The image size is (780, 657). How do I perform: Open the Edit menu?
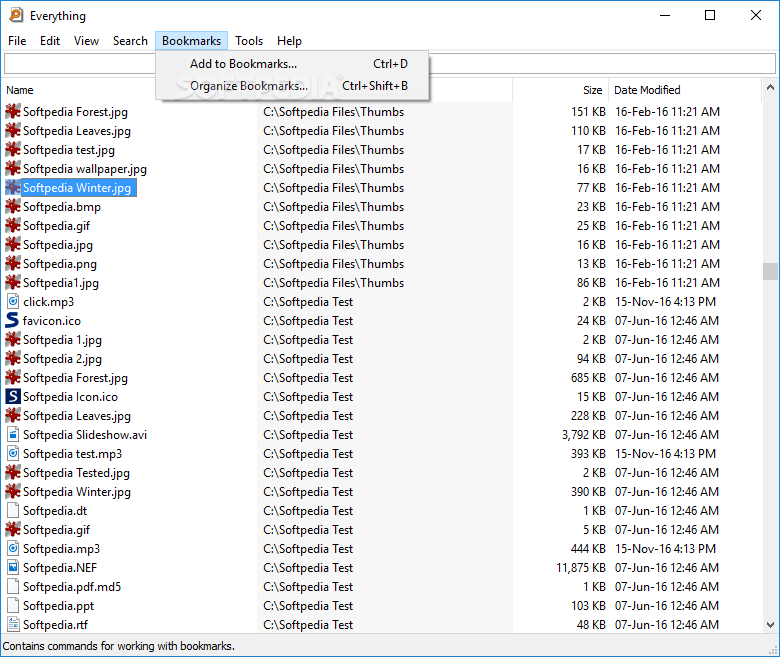tap(50, 41)
